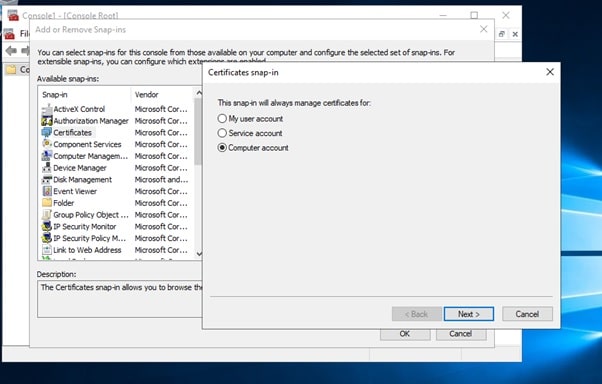Click Next in Certificates snap-in wizard
The height and width of the screenshot is (384, 602).
pyautogui.click(x=469, y=314)
